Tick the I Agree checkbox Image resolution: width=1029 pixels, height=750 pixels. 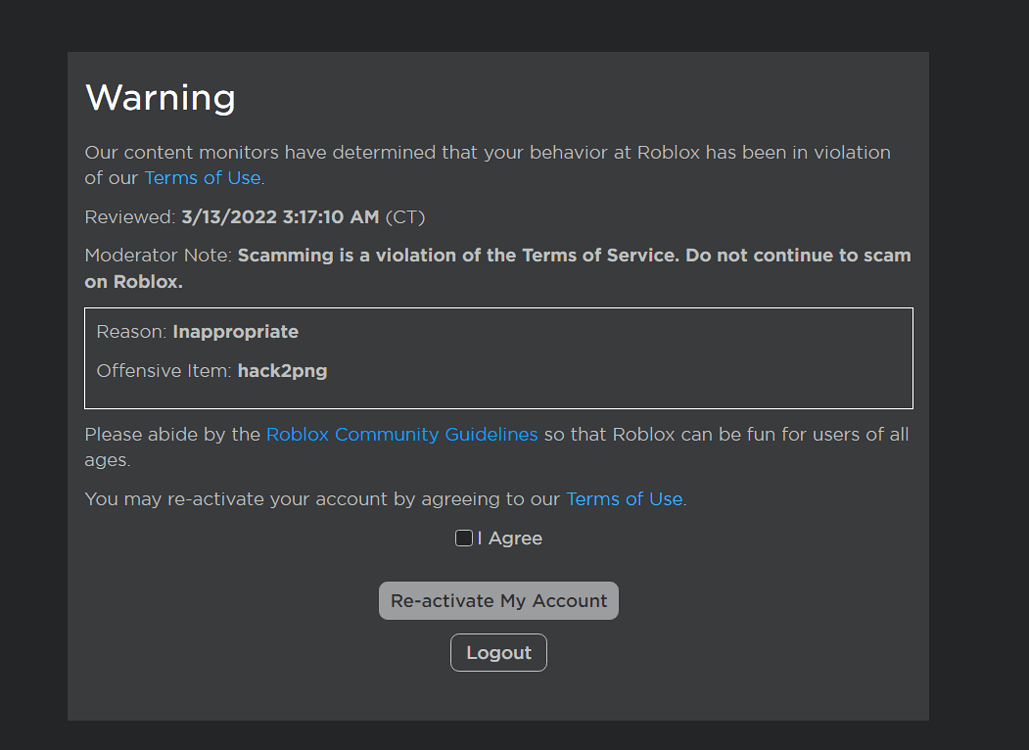[x=463, y=538]
